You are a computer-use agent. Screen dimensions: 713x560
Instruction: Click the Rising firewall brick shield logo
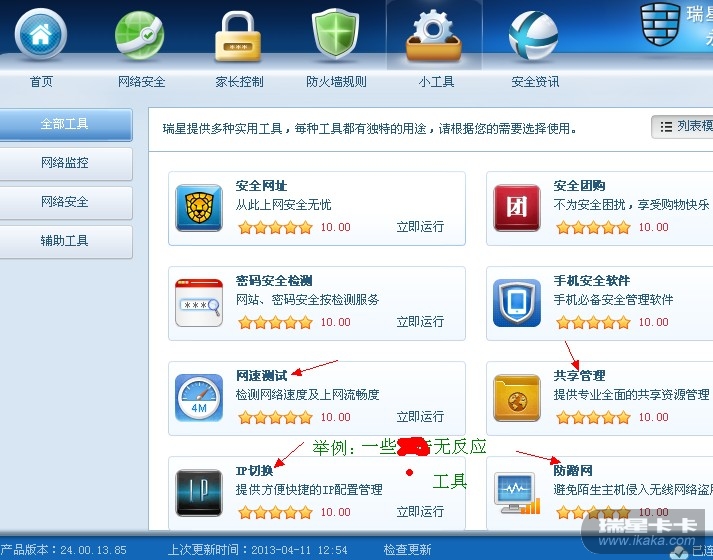(660, 24)
